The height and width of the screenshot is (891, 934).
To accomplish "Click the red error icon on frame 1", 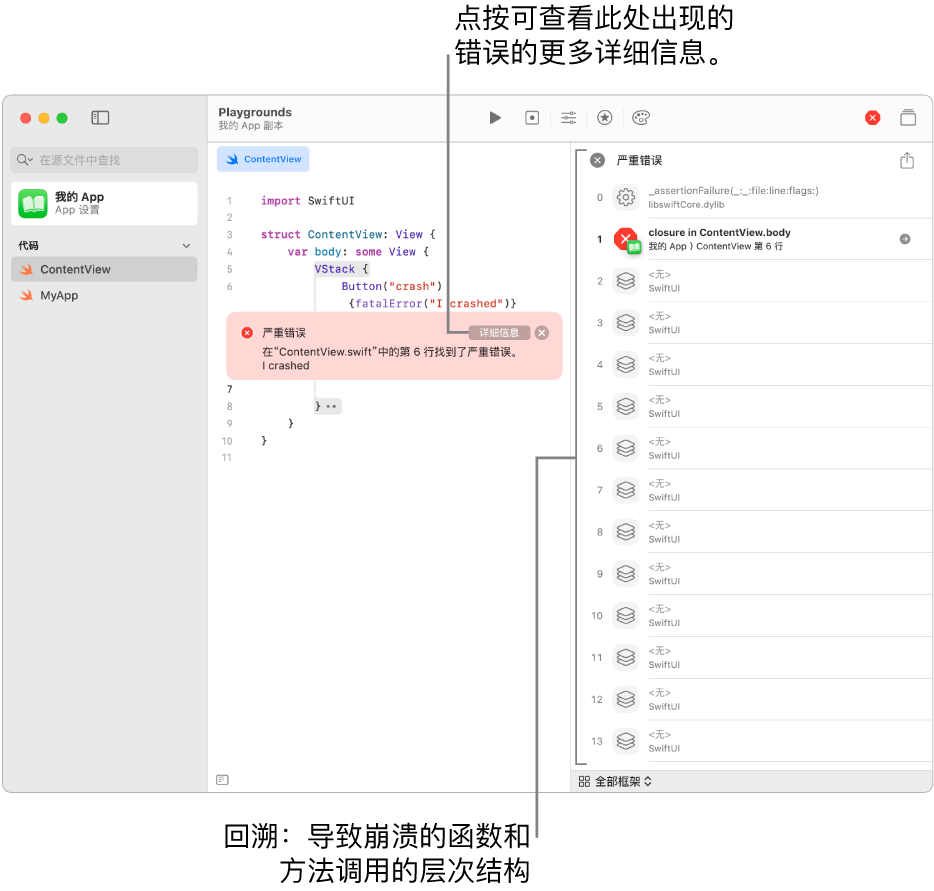I will (x=627, y=240).
